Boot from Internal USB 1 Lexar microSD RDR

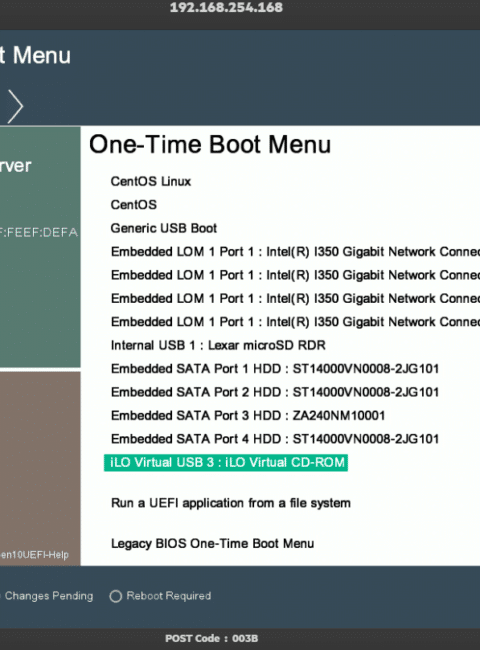218,345
